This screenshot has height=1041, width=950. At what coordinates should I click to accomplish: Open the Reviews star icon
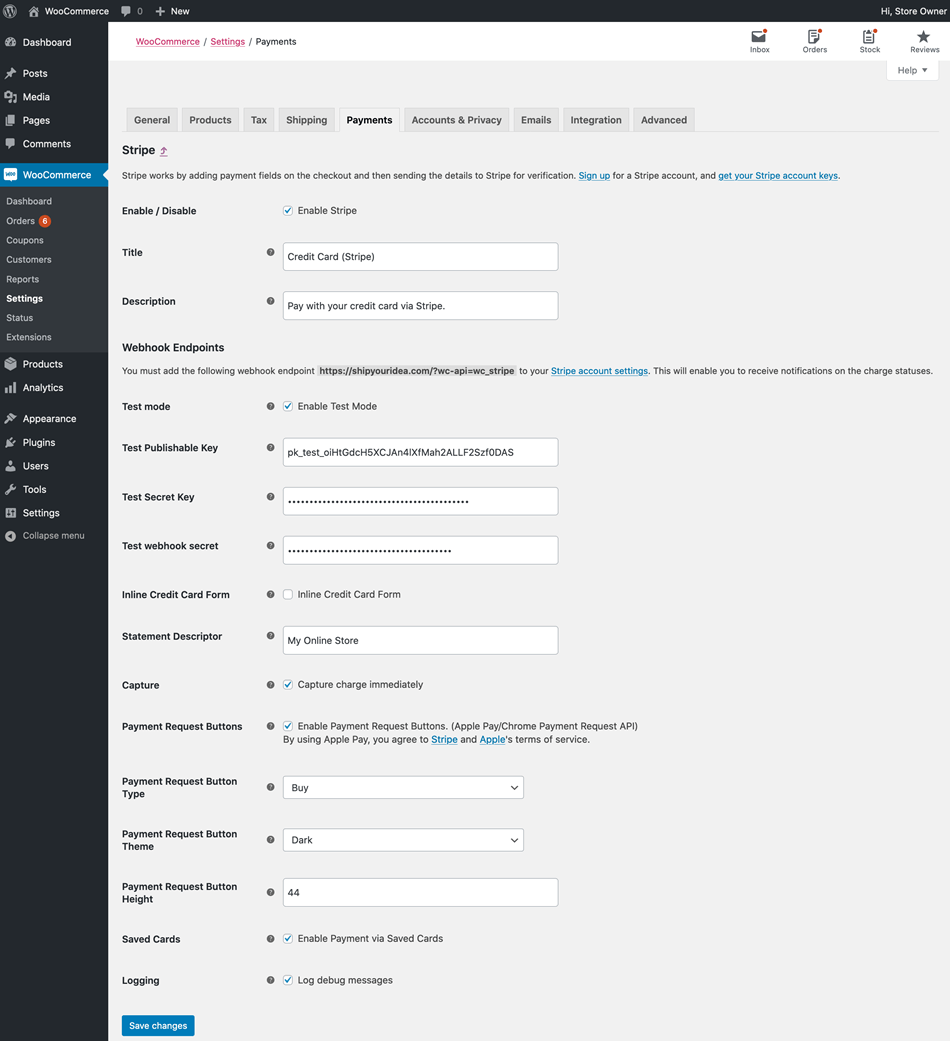[x=923, y=37]
